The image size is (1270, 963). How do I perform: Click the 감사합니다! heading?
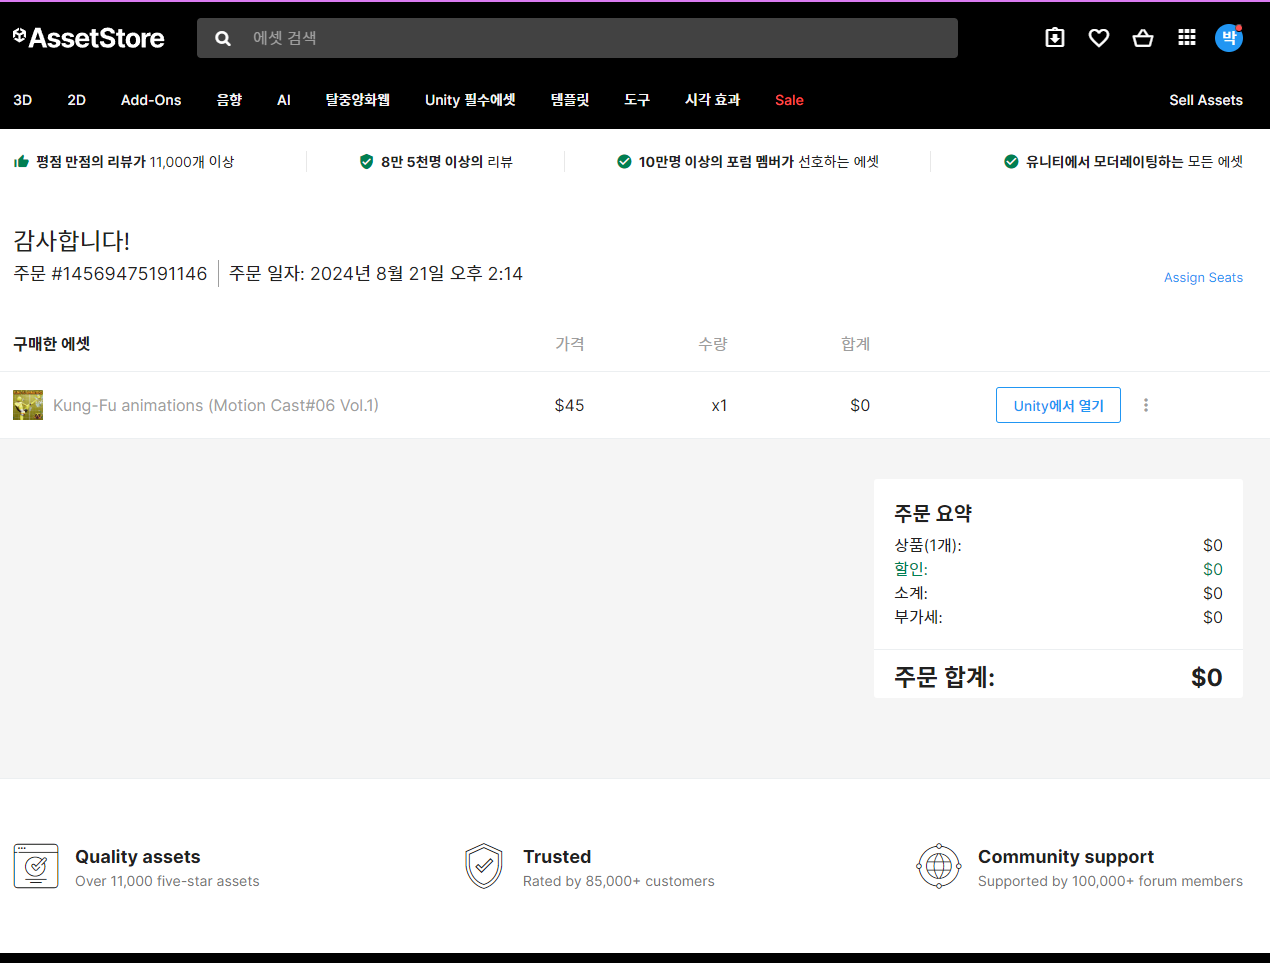tap(71, 240)
